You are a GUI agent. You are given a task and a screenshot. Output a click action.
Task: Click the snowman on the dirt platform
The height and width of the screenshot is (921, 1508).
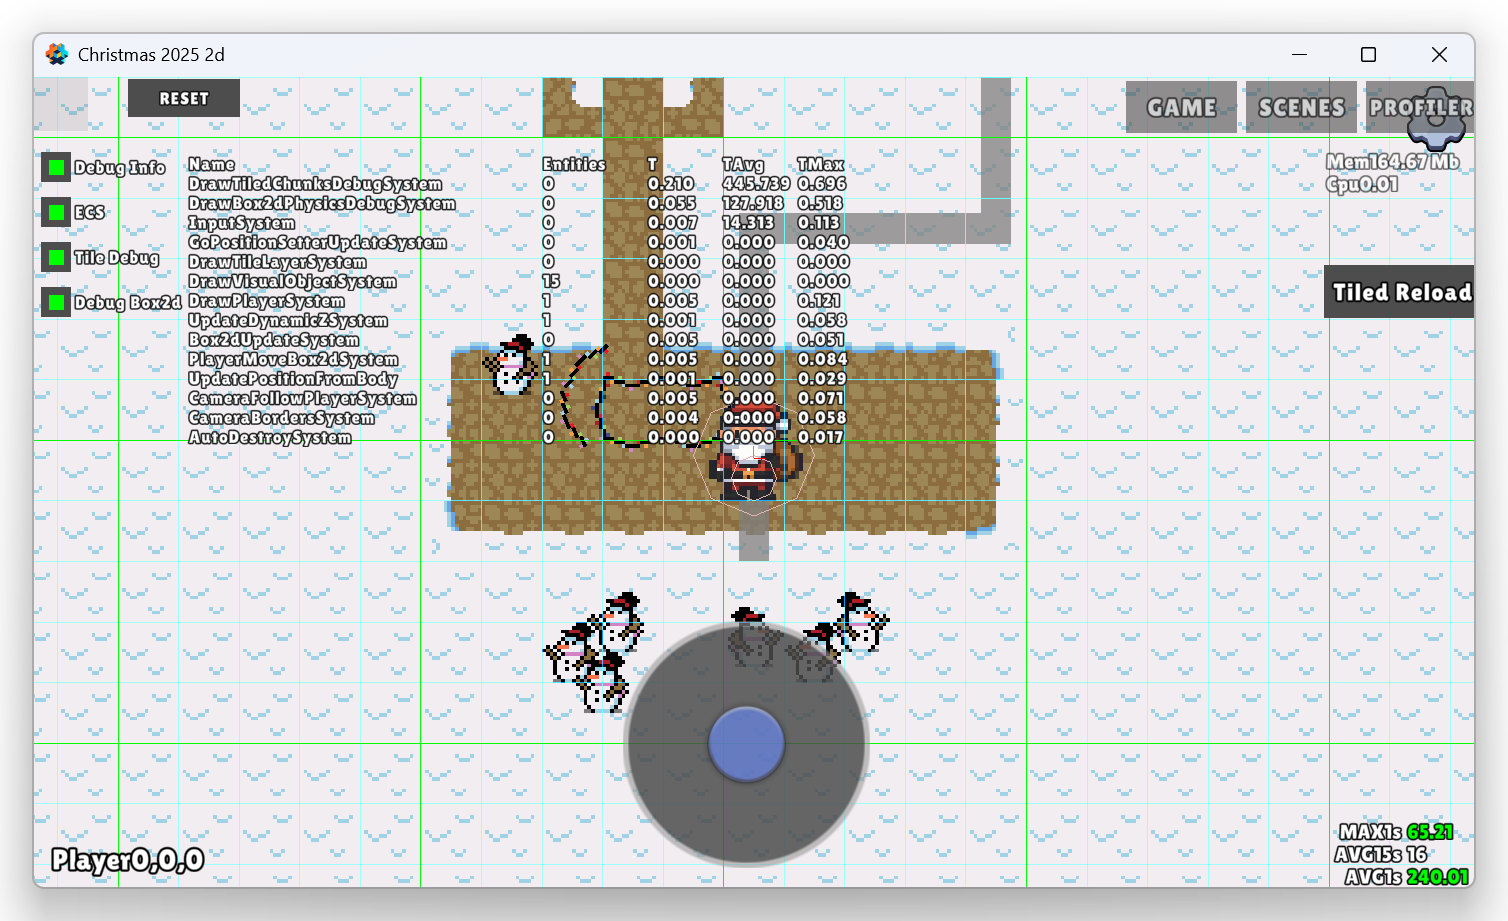(512, 366)
